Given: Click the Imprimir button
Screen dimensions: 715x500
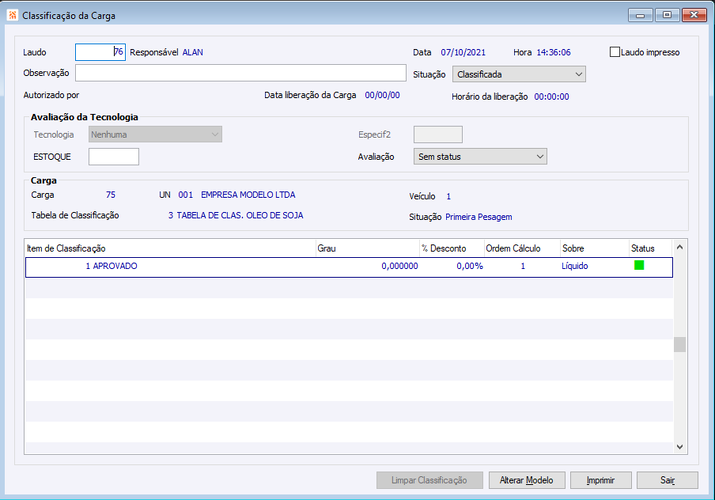Looking at the screenshot, I should click(601, 480).
